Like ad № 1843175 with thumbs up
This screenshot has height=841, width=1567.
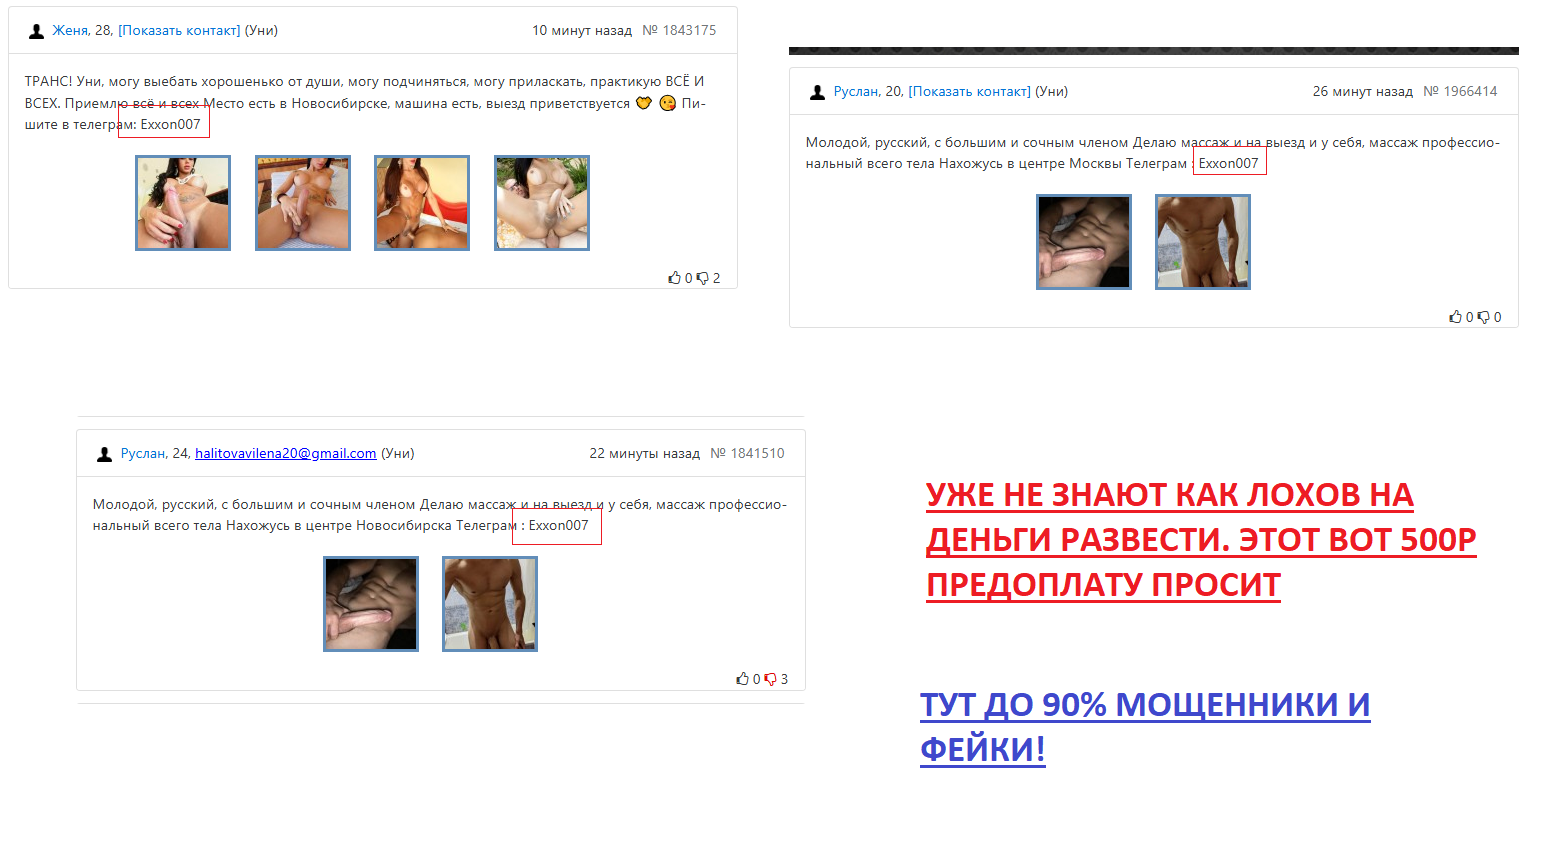click(674, 278)
